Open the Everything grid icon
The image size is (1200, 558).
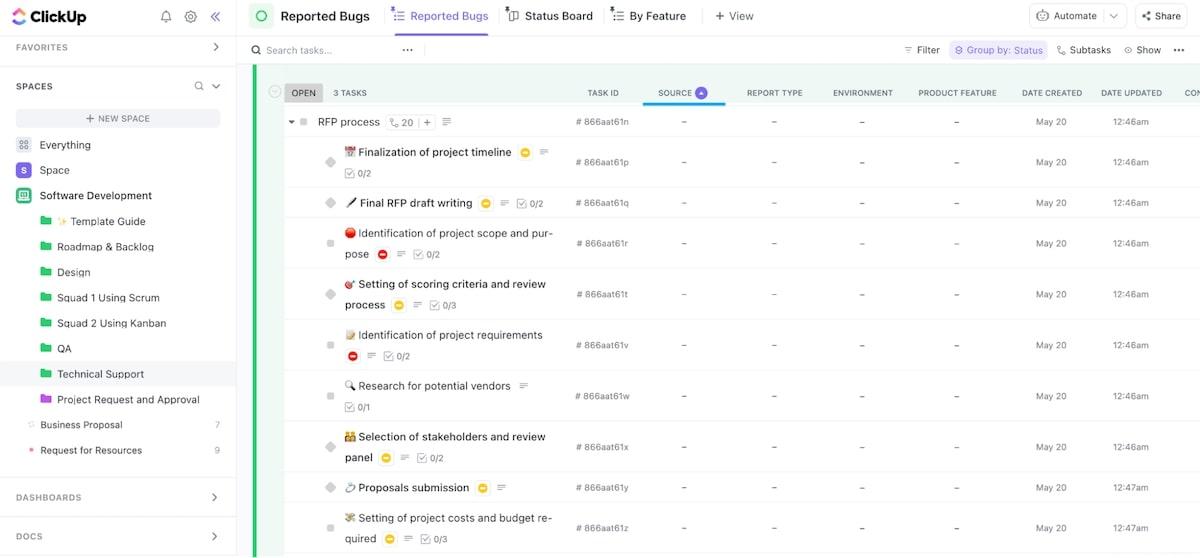tap(24, 145)
